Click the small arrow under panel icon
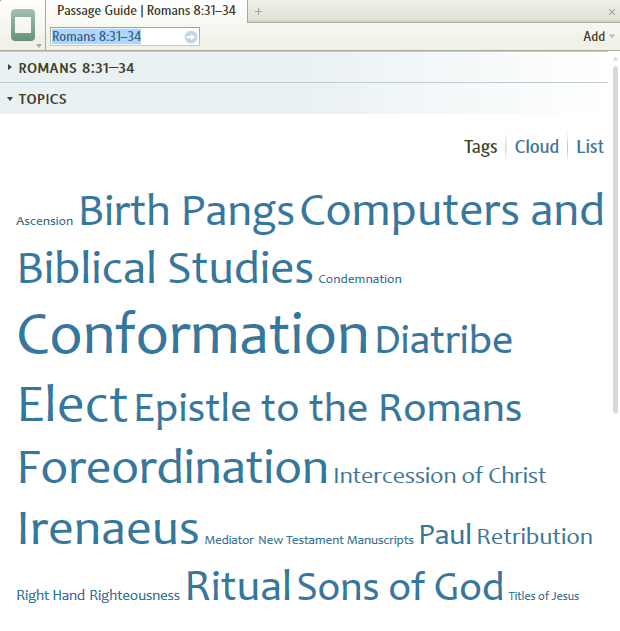 click(x=39, y=46)
